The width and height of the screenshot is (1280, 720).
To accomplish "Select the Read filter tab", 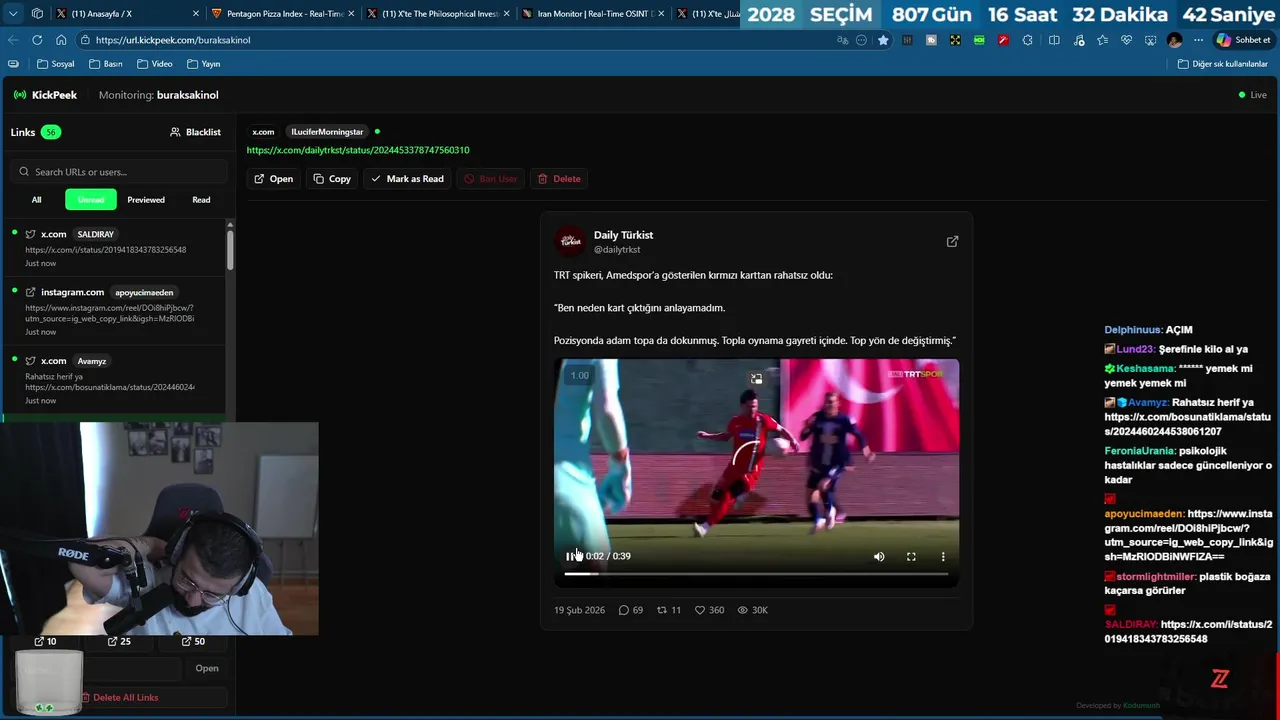I will click(201, 200).
